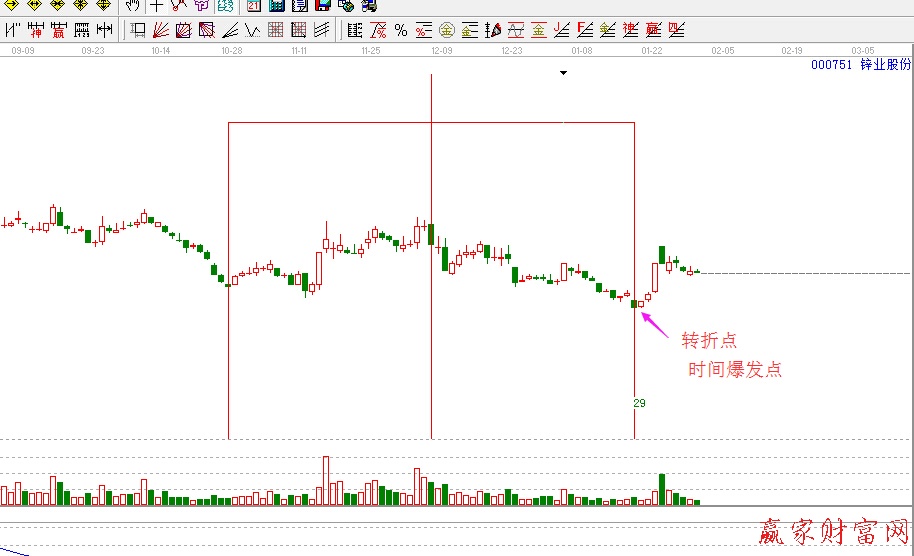This screenshot has width=914, height=556.
Task: Click the first yellow diamond arrow icon
Action: [11, 6]
